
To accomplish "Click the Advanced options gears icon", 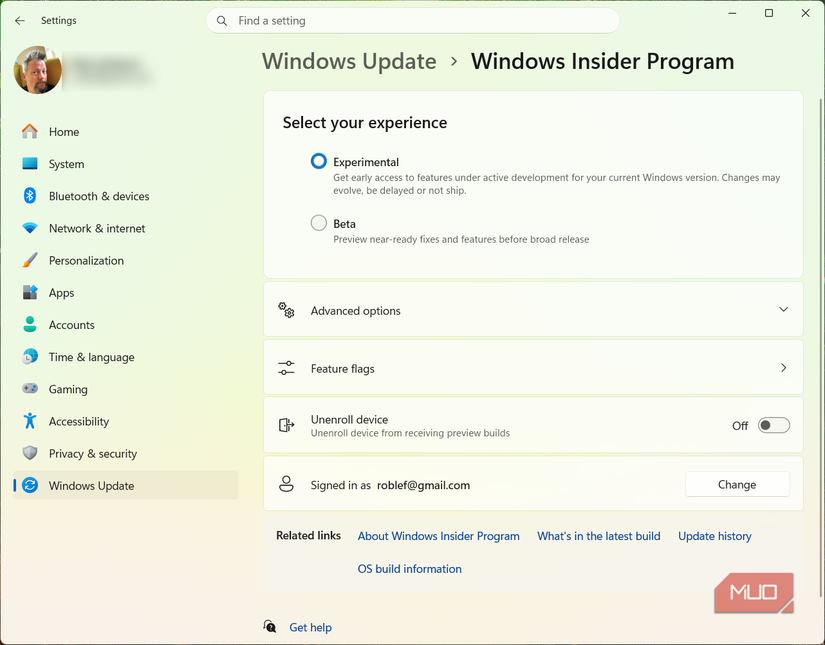I will 286,310.
